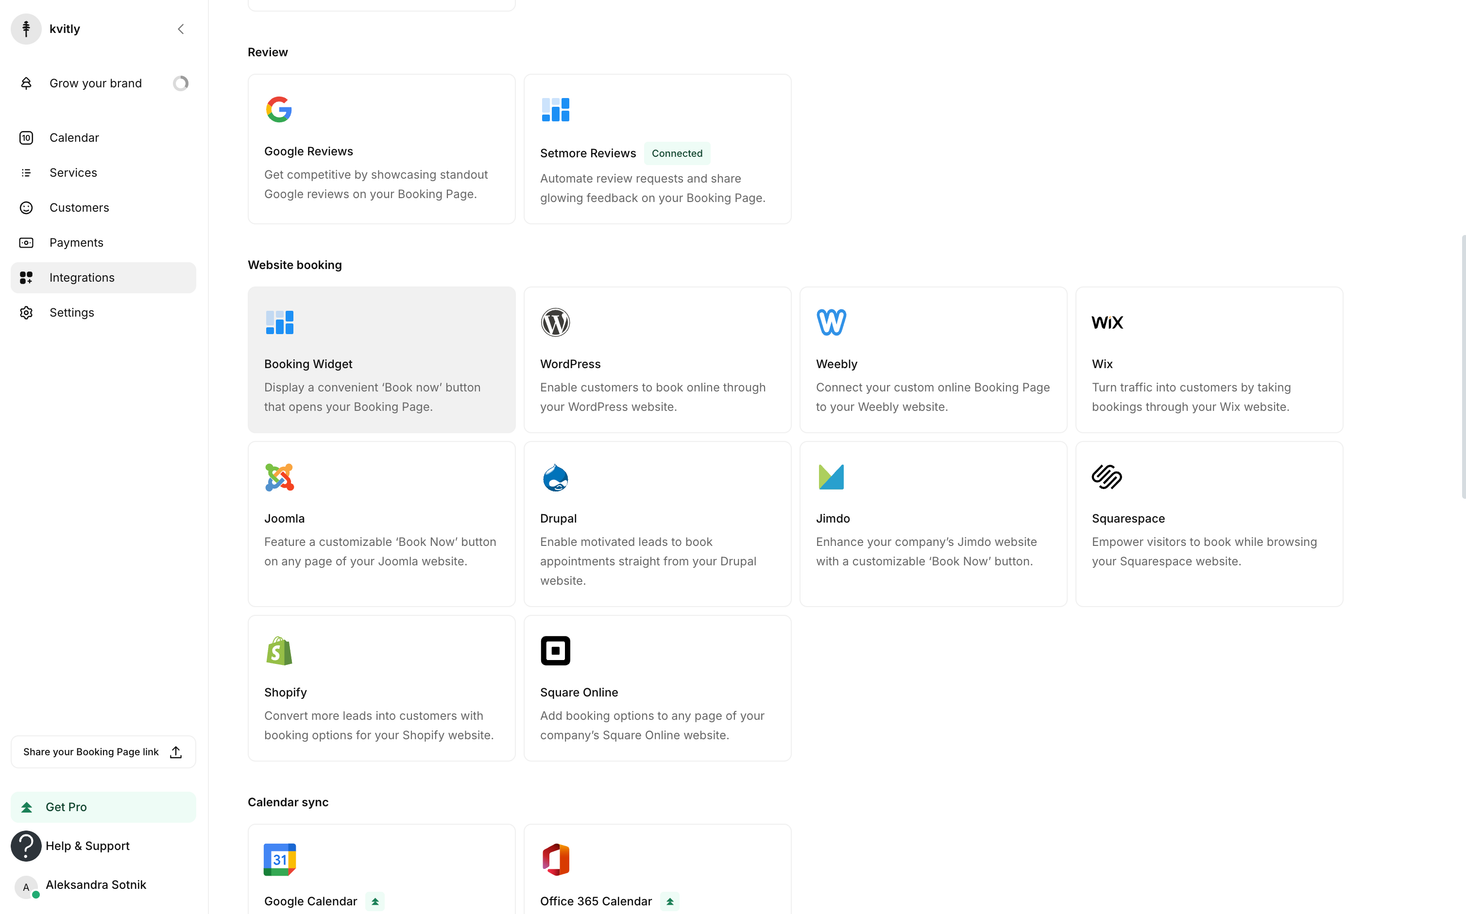Click the Calendar sync section heading
The height and width of the screenshot is (914, 1466).
click(288, 803)
